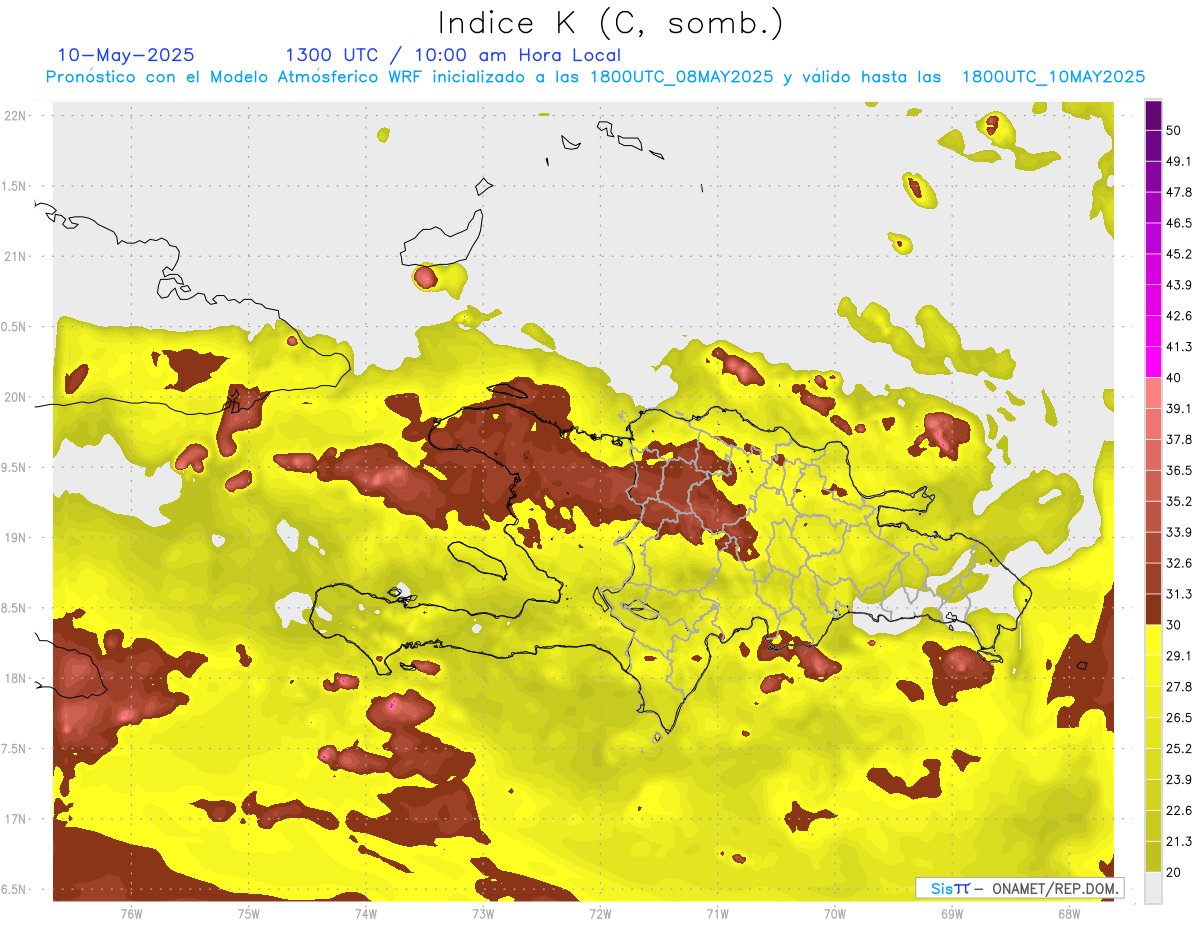Click the '22N' latitude label
The height and width of the screenshot is (927, 1200).
[x=16, y=115]
